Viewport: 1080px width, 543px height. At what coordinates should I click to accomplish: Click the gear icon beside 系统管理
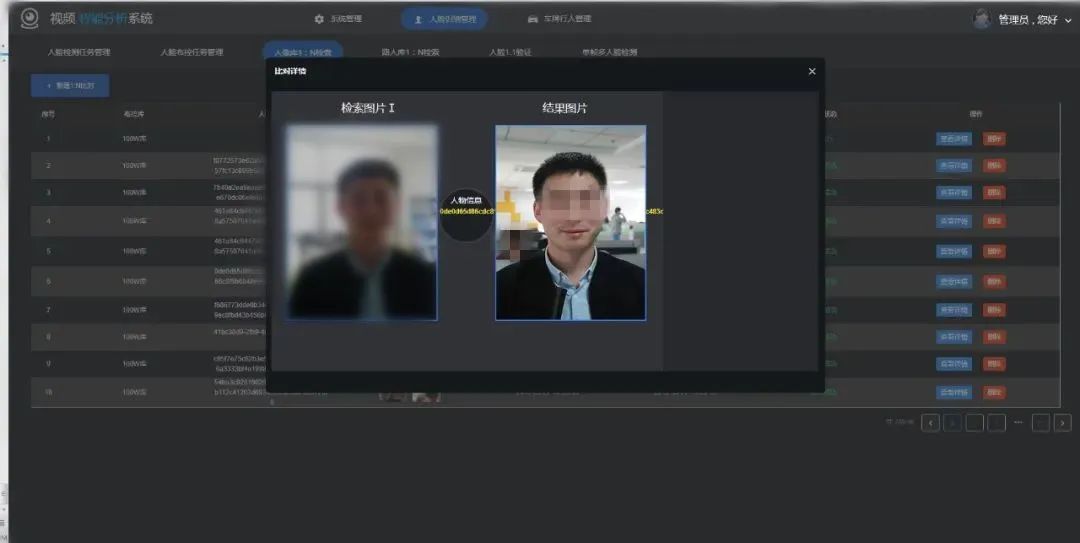coord(319,19)
